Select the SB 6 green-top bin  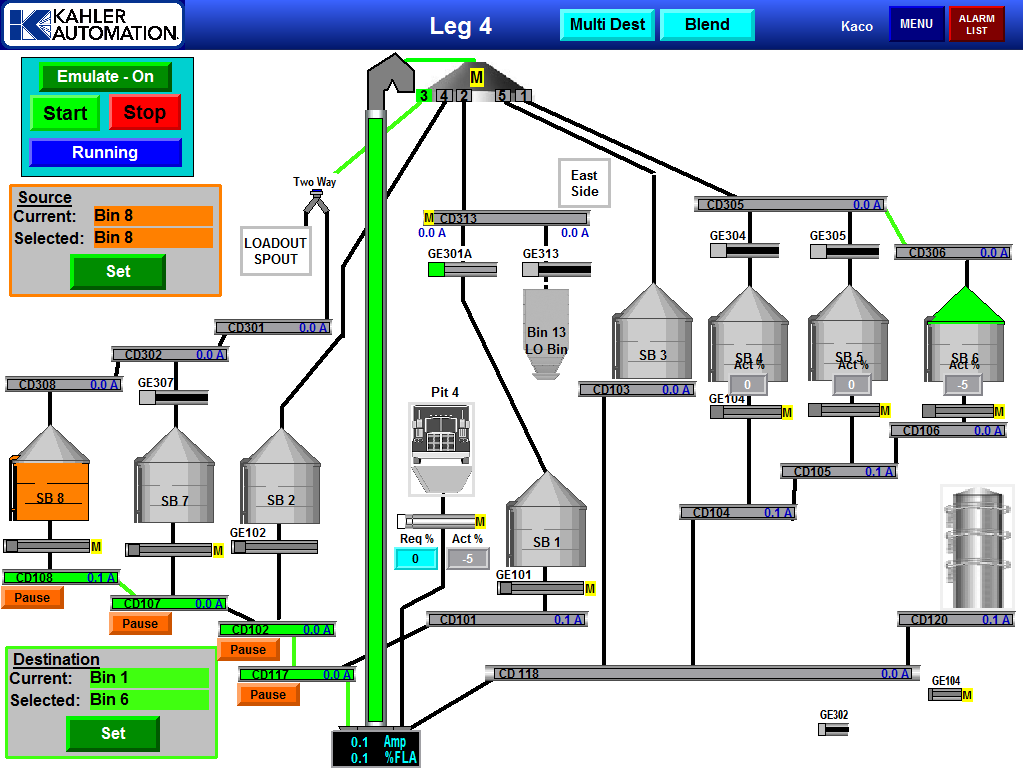pos(966,334)
